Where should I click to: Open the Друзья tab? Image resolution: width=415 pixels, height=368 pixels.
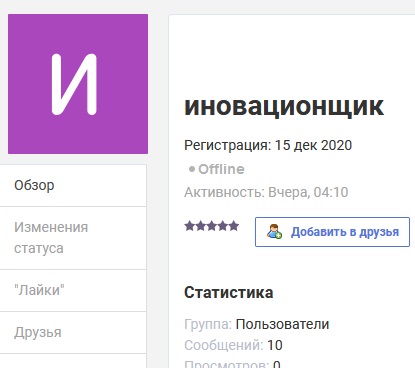(x=73, y=332)
